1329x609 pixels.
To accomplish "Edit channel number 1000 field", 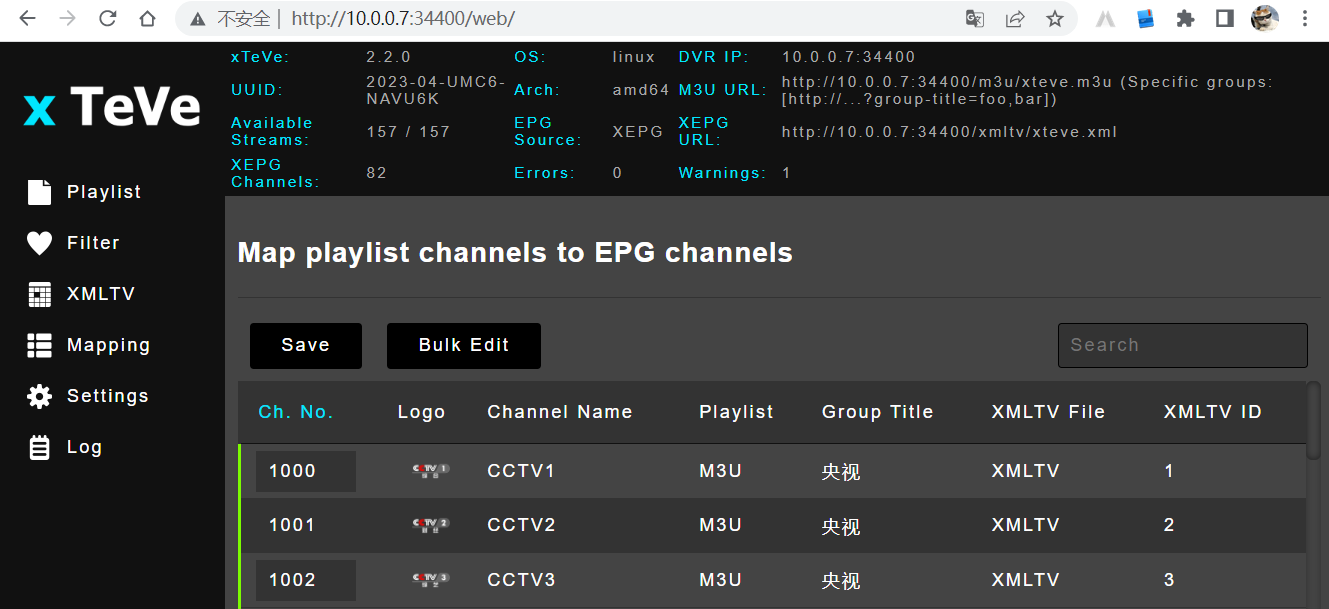I will [305, 471].
